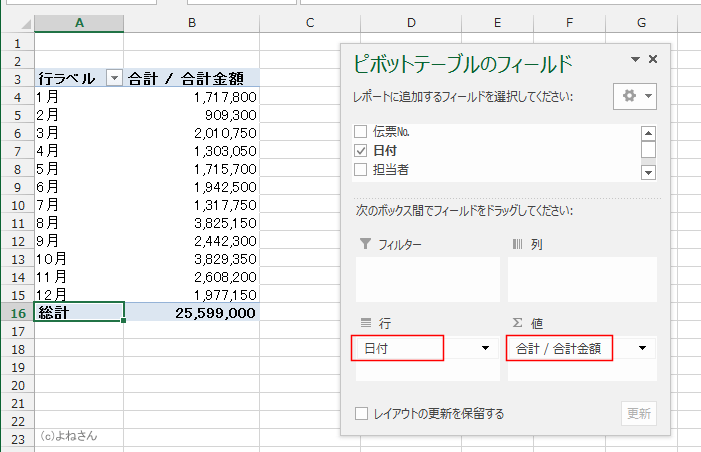Click the 更新 button

tap(638, 413)
